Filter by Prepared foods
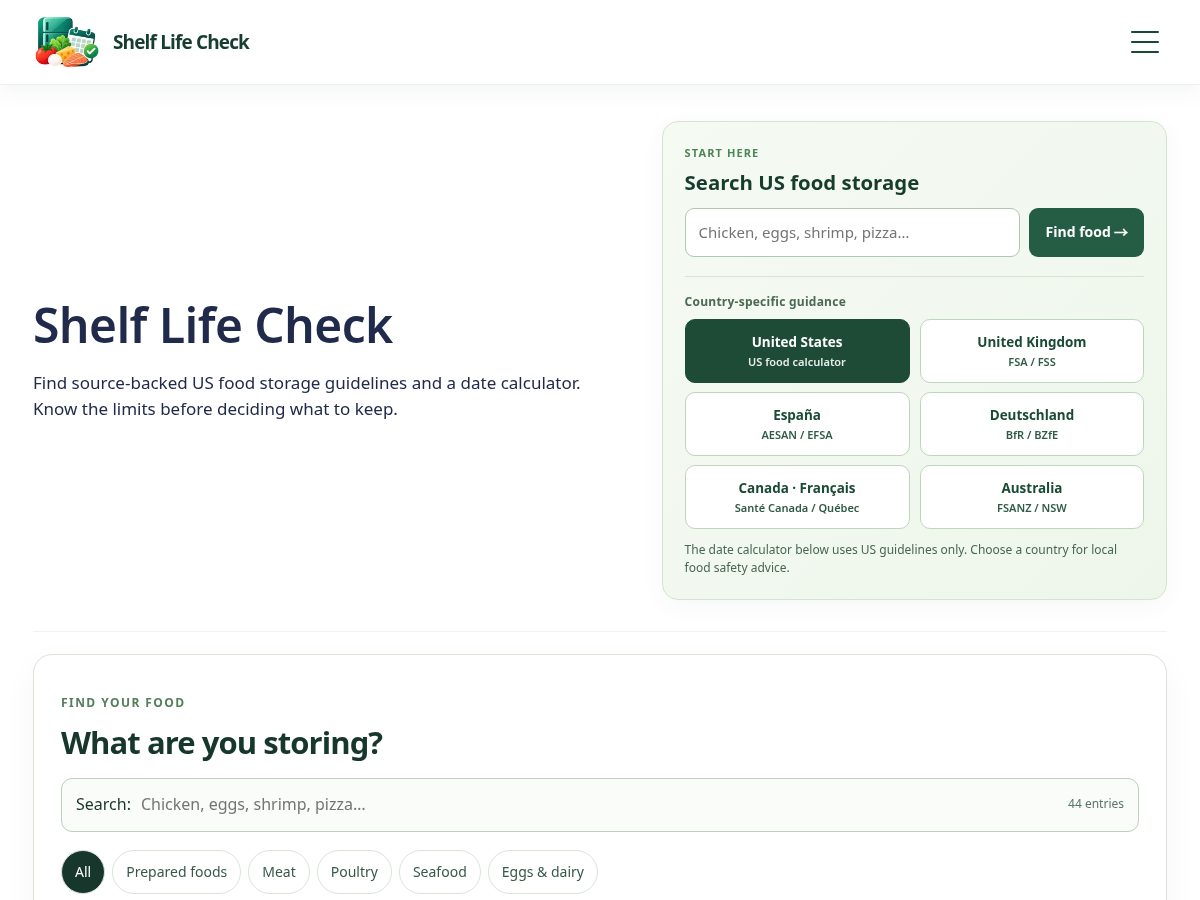The width and height of the screenshot is (1200, 900). (177, 872)
